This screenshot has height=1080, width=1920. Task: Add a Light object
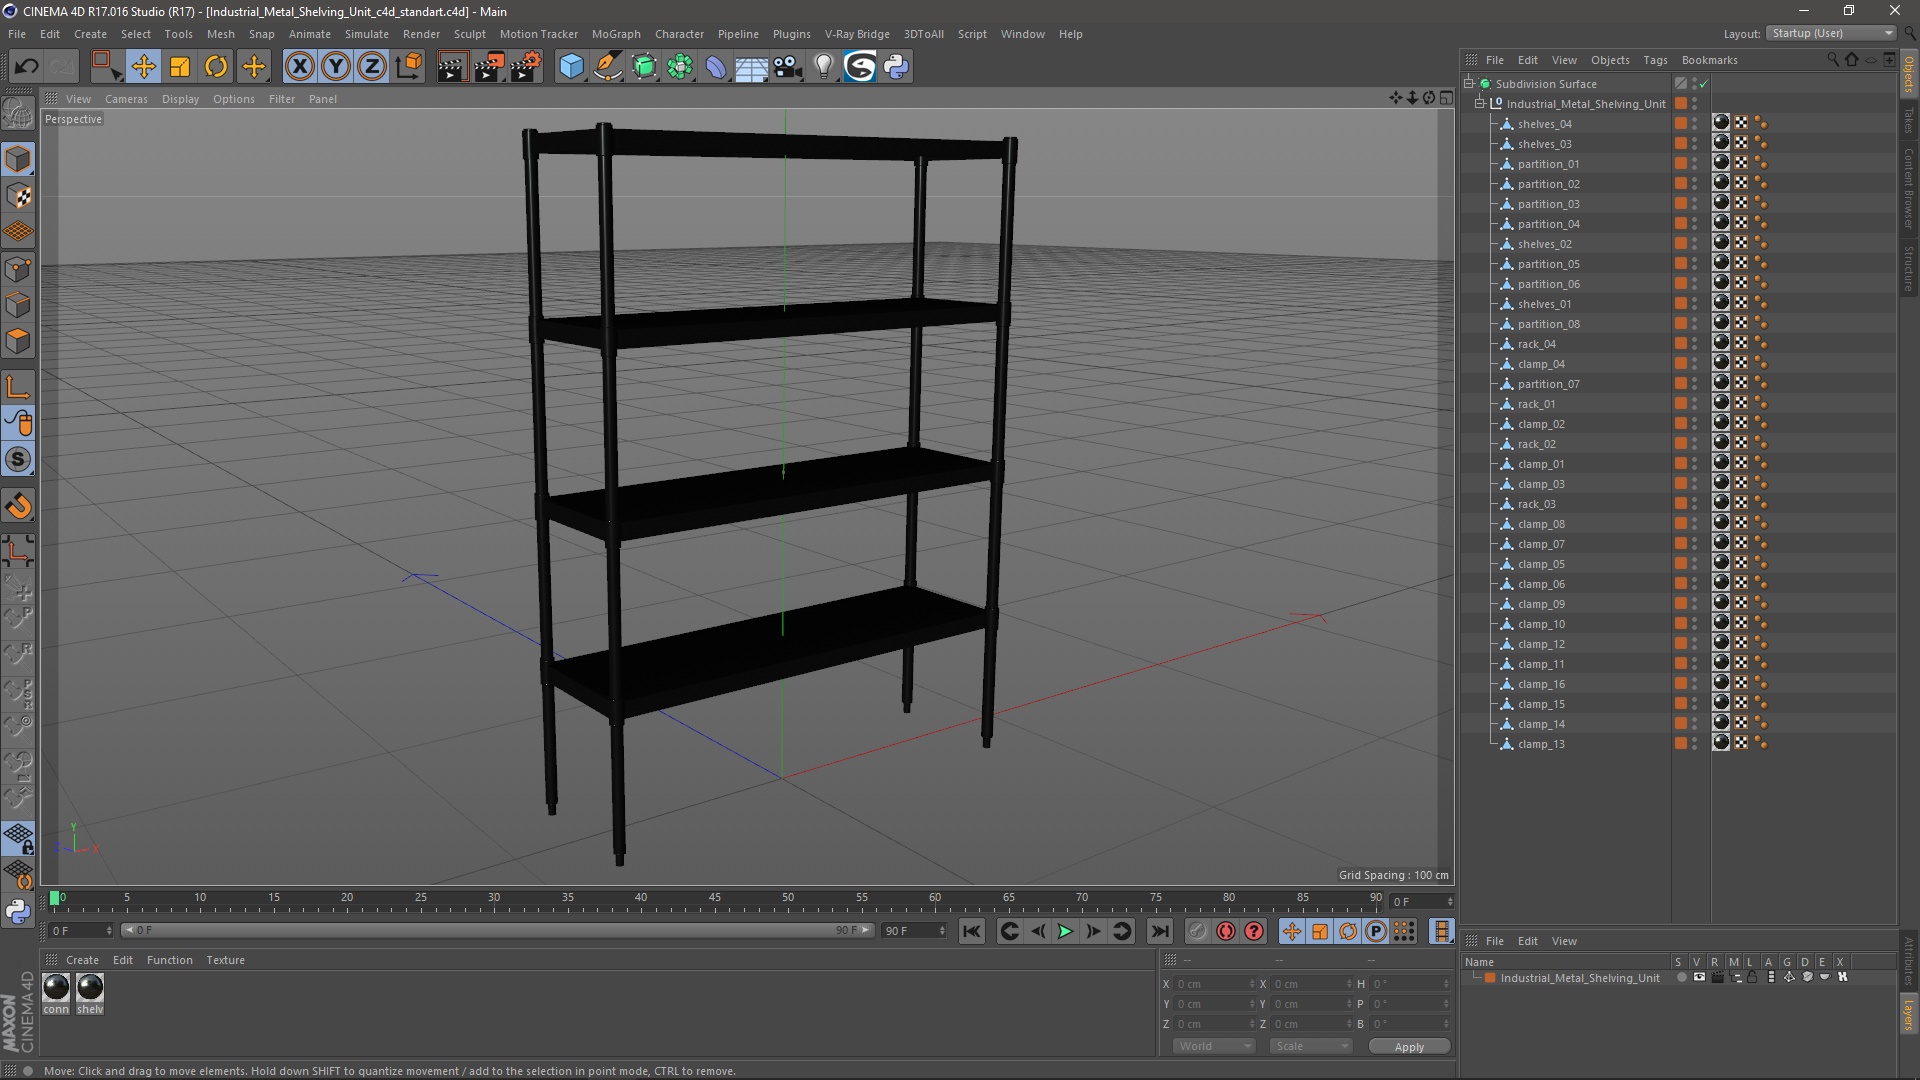[x=823, y=67]
